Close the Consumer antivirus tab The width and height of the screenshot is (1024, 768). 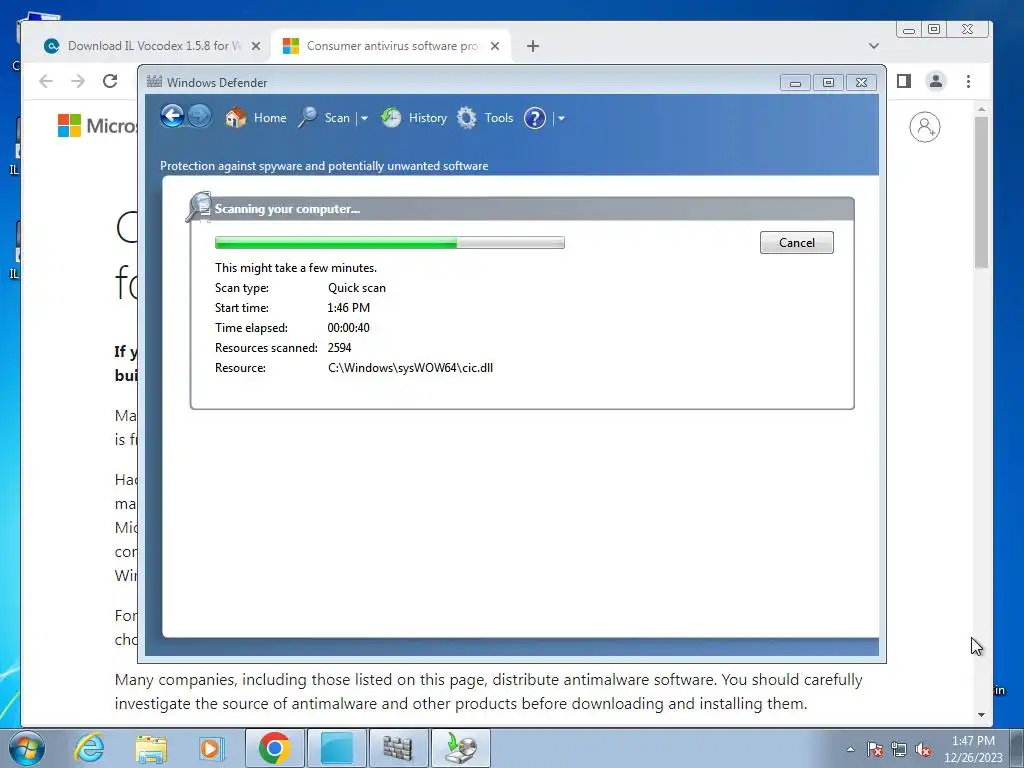[x=495, y=46]
